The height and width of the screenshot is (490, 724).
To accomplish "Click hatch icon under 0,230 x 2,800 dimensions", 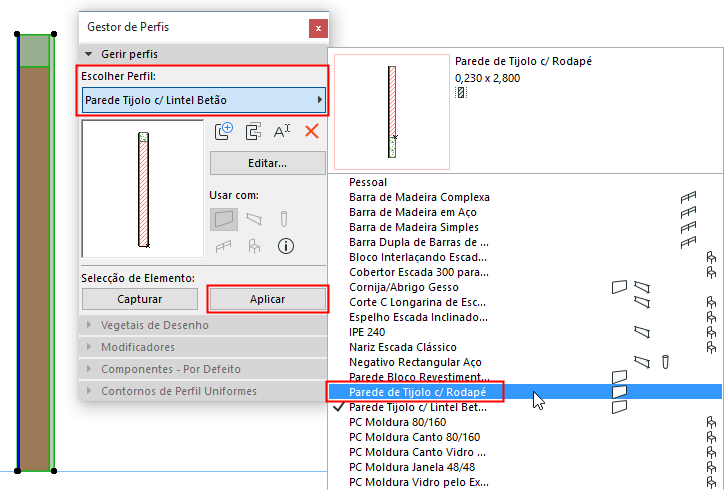I will [461, 93].
